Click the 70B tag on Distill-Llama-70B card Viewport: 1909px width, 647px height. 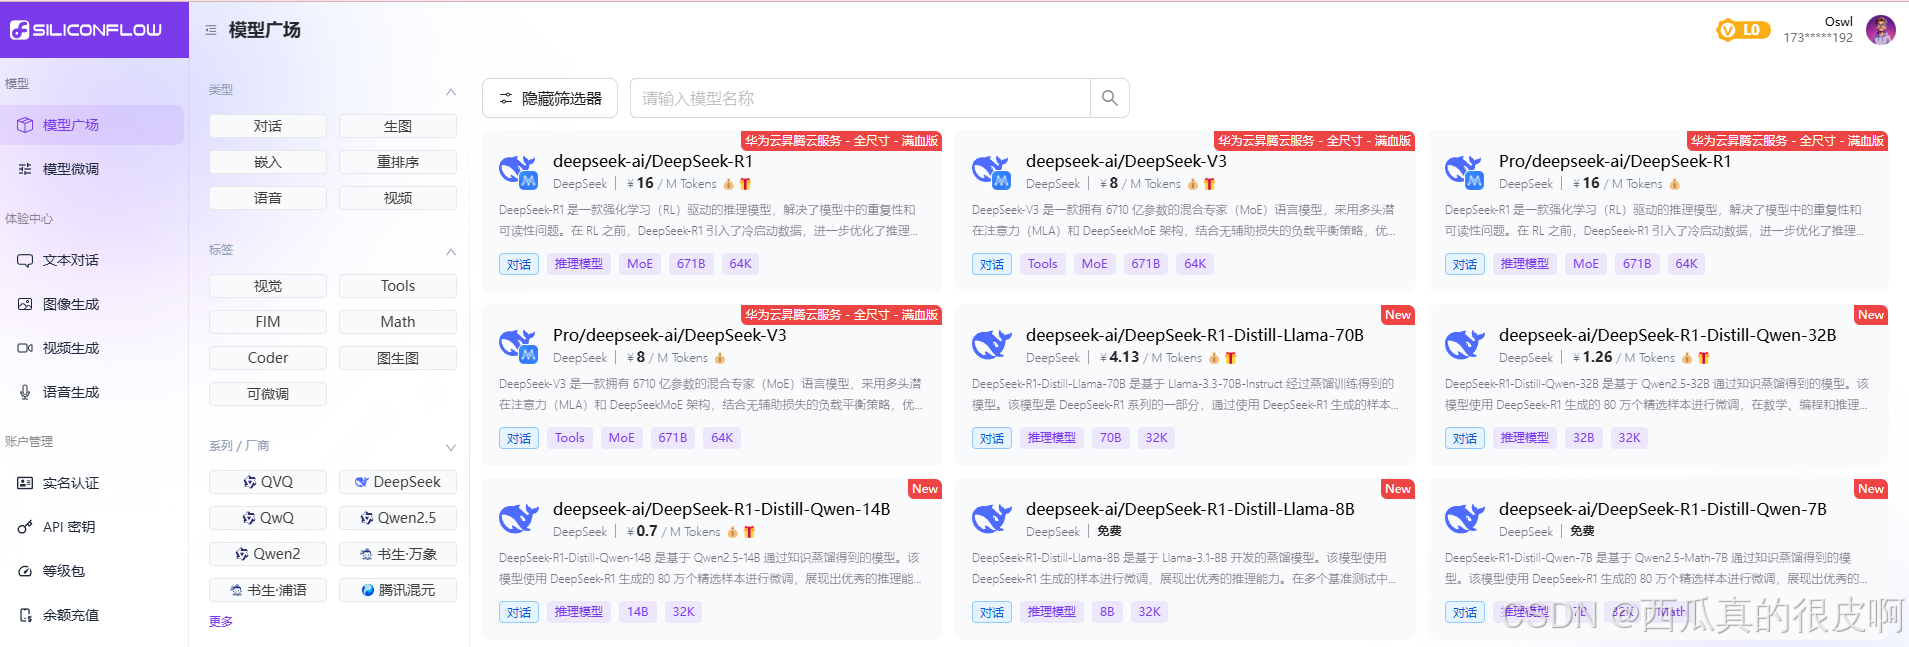point(1111,438)
